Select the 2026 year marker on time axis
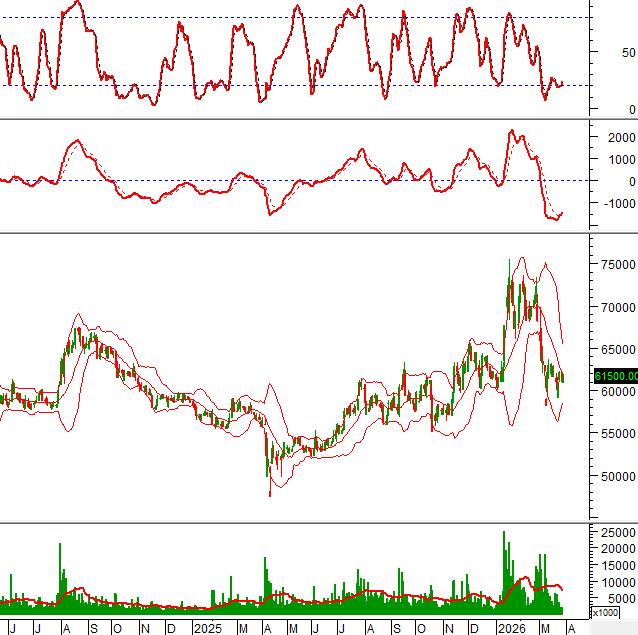638x635 pixels. click(x=511, y=627)
